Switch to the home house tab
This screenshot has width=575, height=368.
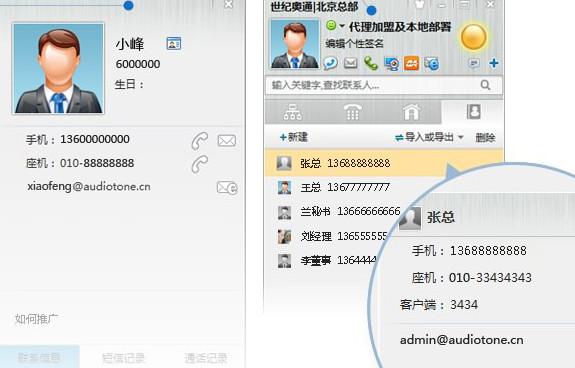tap(411, 112)
